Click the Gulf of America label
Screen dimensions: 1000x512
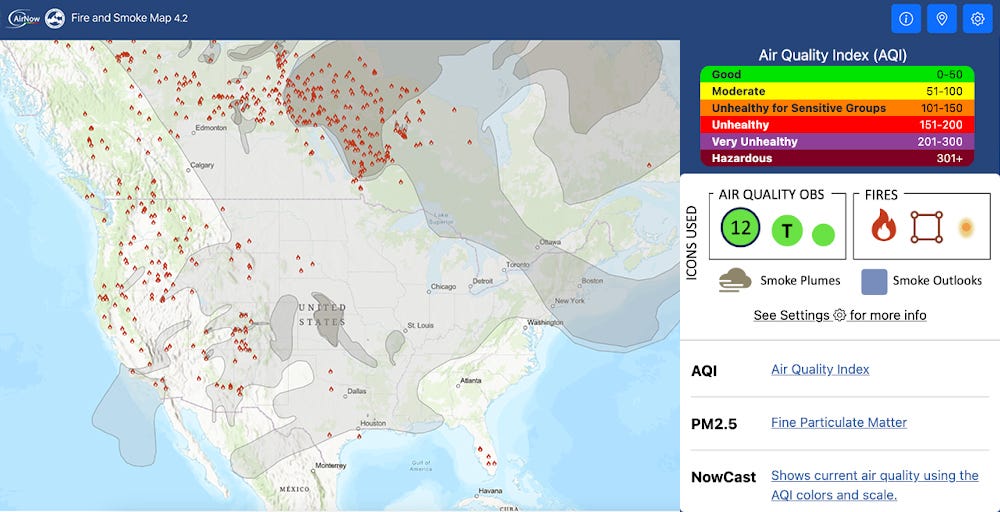point(421,465)
